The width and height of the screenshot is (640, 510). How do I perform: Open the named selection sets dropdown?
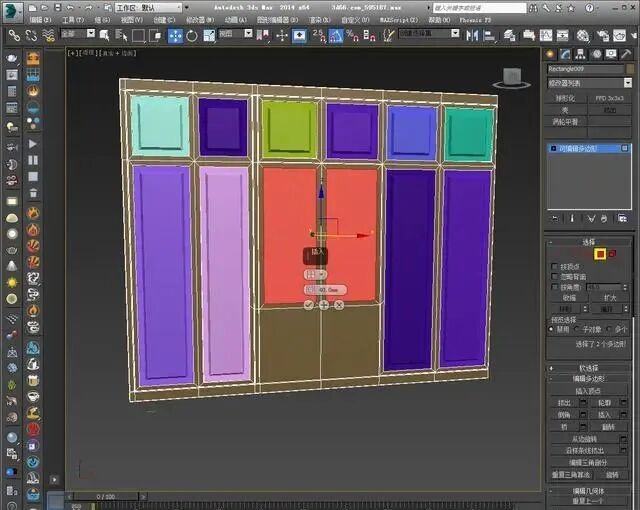tap(429, 34)
